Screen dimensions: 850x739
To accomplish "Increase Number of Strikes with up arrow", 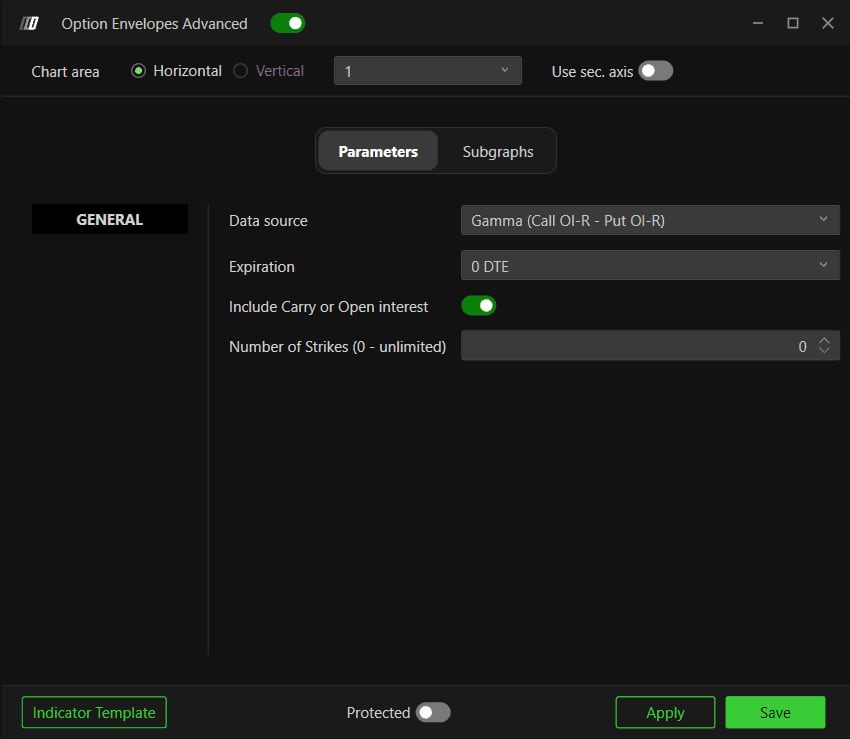I will click(824, 340).
